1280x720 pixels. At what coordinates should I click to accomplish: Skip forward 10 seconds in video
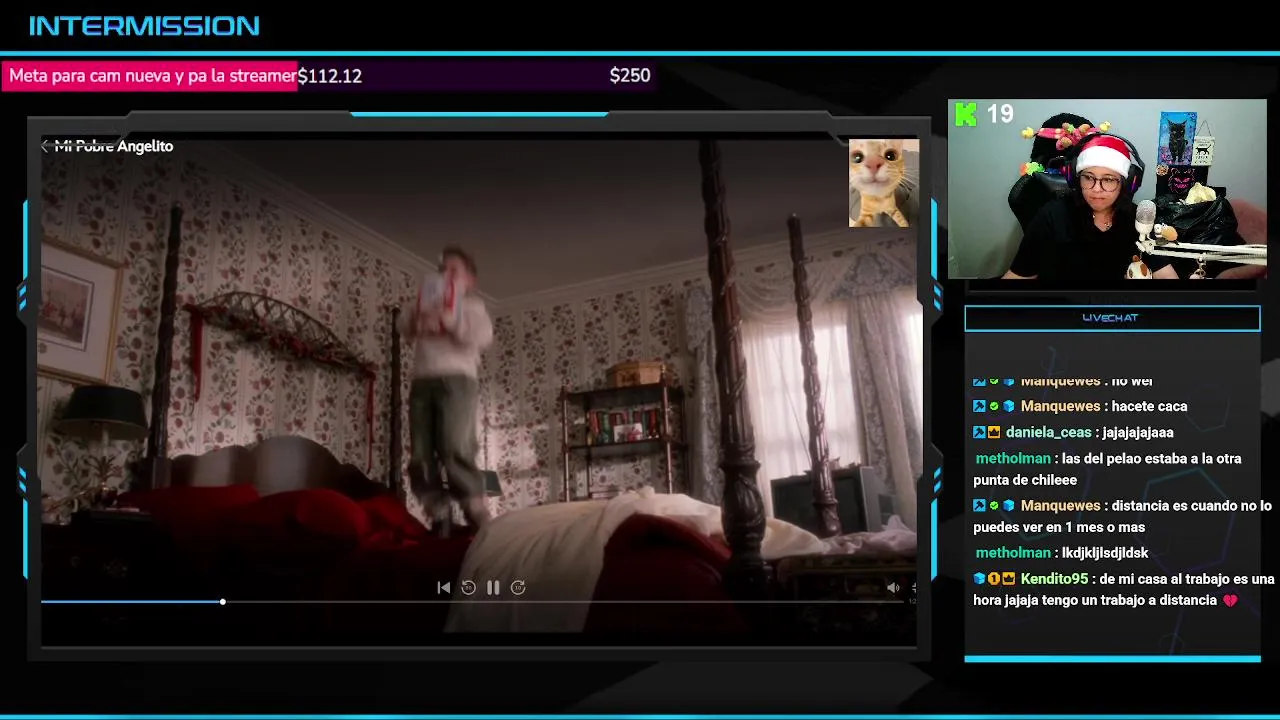click(x=518, y=588)
